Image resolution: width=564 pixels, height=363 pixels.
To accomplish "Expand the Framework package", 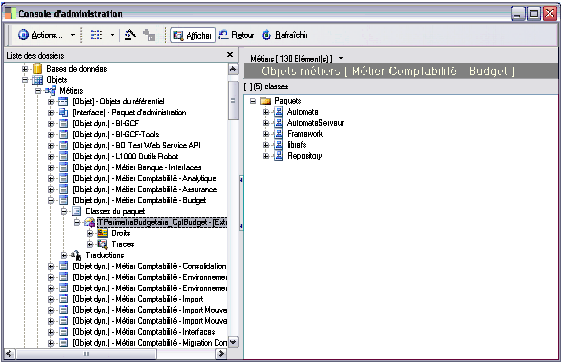I will tap(266, 134).
